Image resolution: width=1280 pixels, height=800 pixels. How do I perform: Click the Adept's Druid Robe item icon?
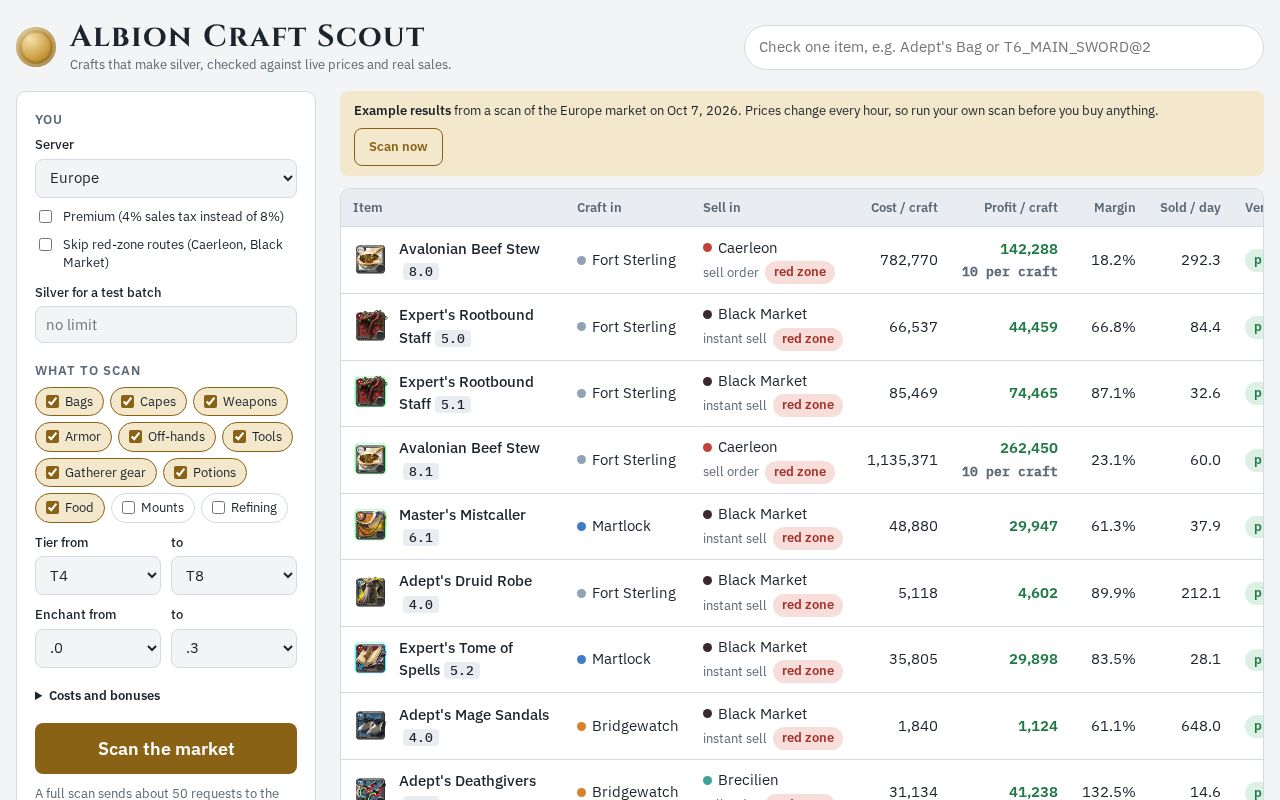[x=371, y=593]
